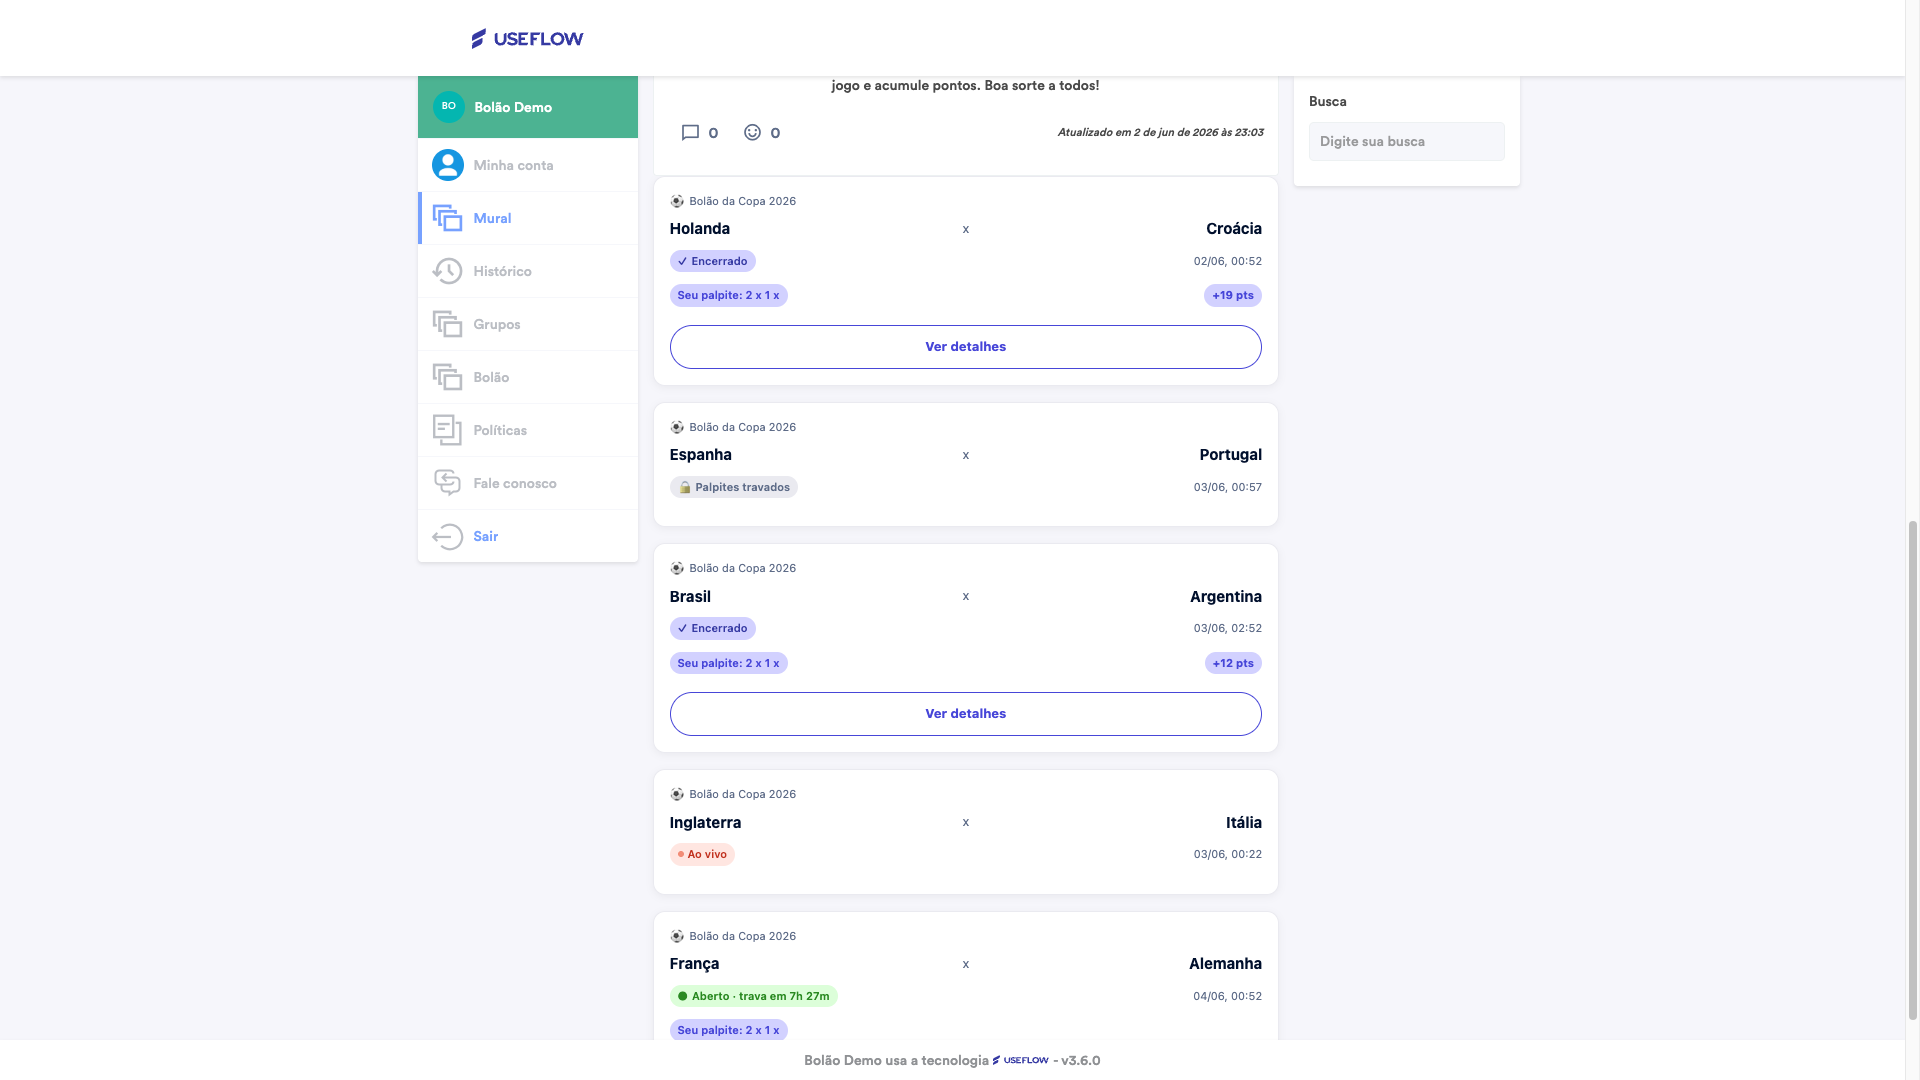Click the Minha conta user icon
Image resolution: width=1920 pixels, height=1080 pixels.
coord(448,165)
